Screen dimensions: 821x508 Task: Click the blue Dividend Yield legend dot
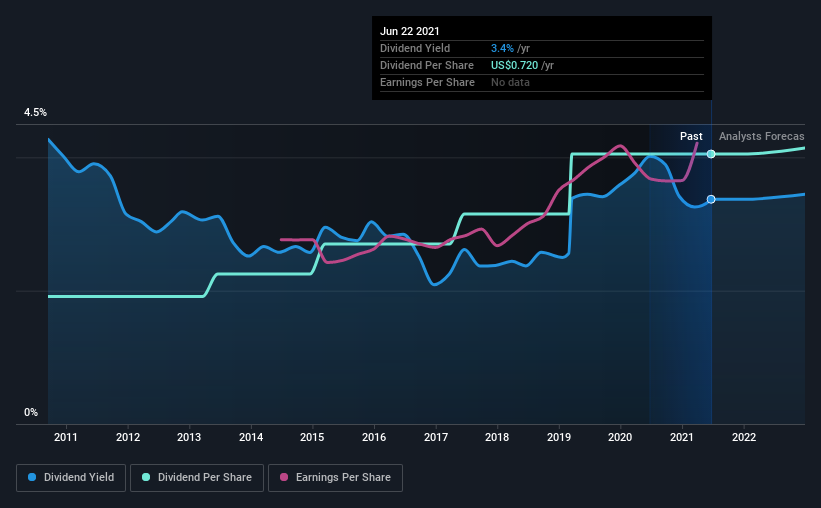click(x=33, y=478)
